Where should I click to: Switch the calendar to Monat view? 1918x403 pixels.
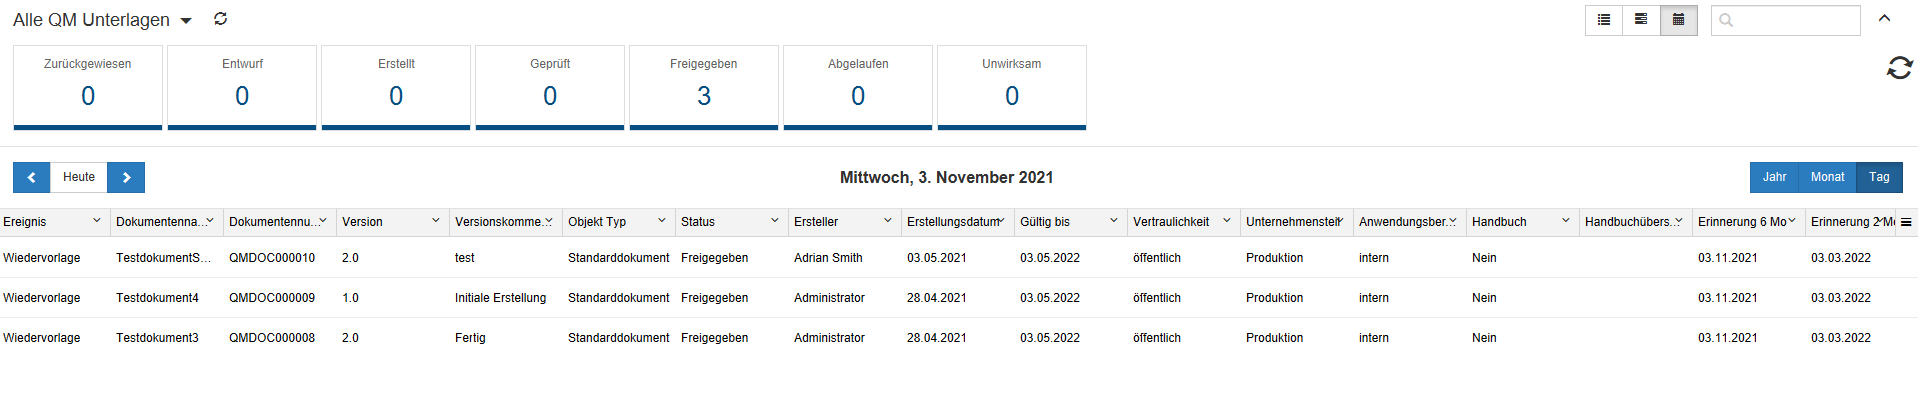tap(1827, 177)
